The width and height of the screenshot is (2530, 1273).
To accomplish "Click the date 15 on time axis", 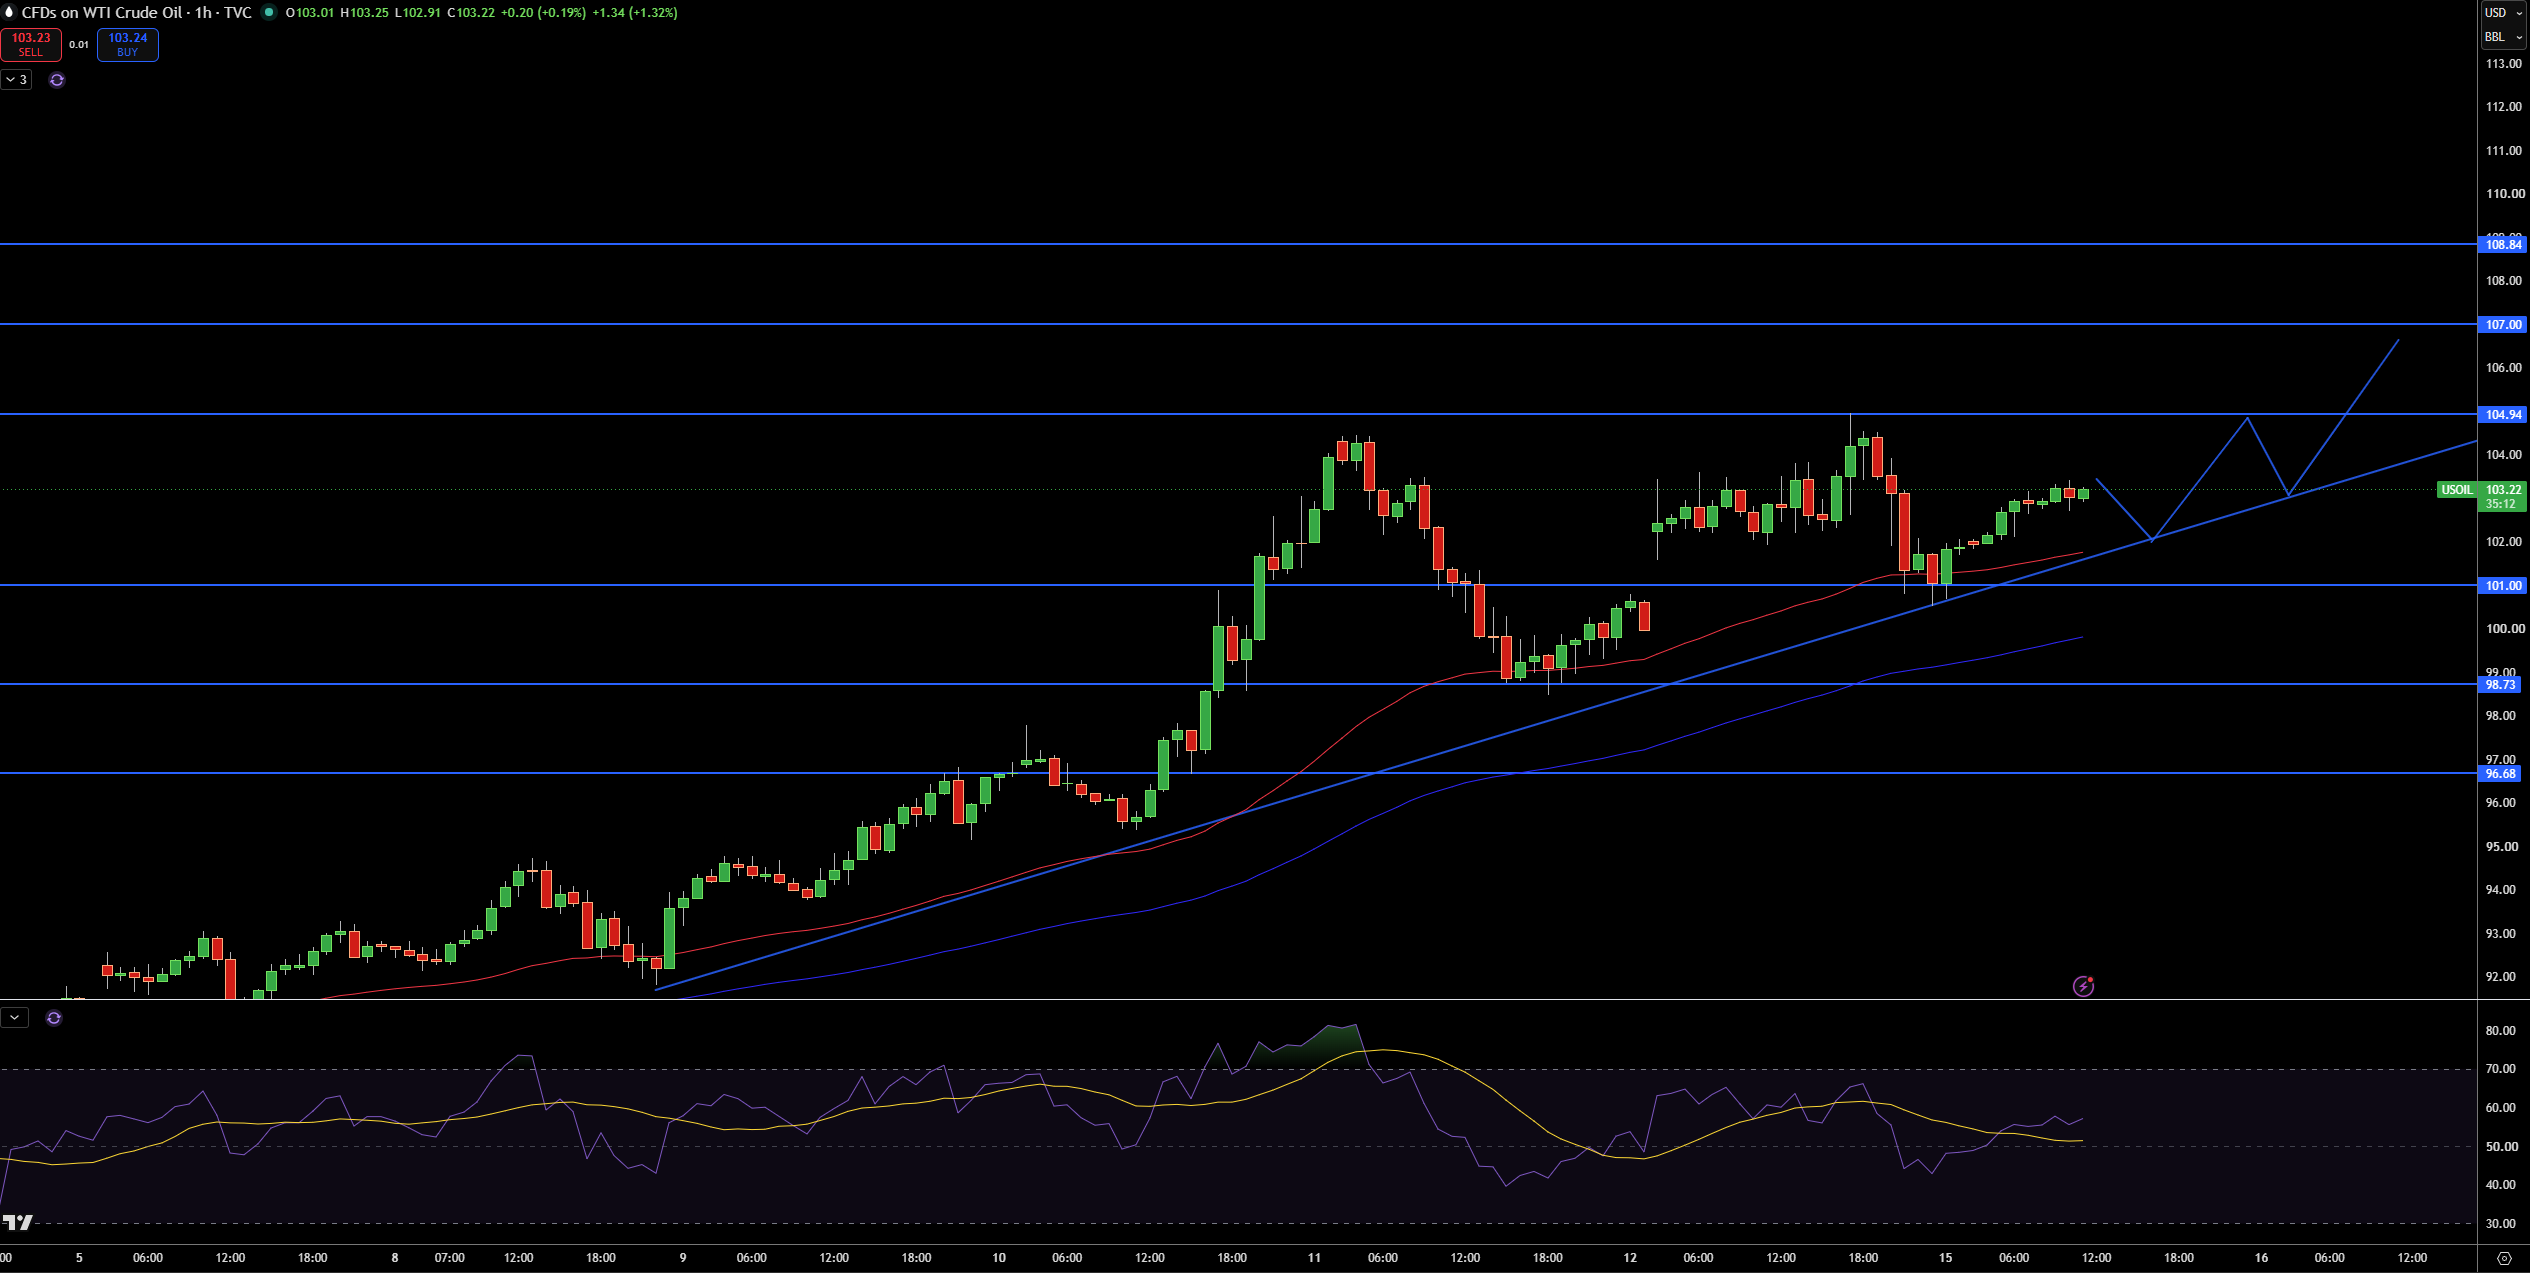I will click(1945, 1258).
